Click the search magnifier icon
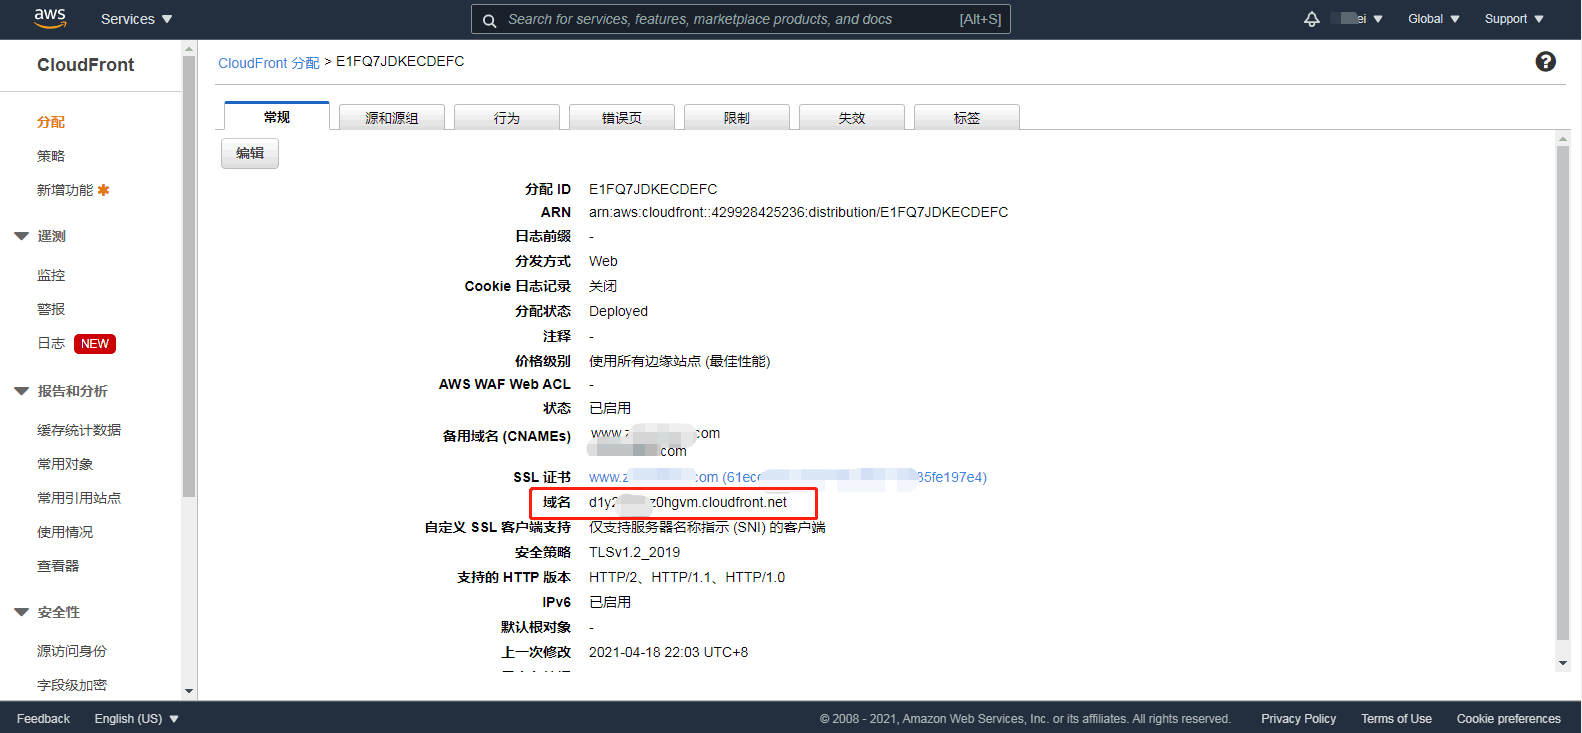The width and height of the screenshot is (1582, 733). [x=489, y=20]
